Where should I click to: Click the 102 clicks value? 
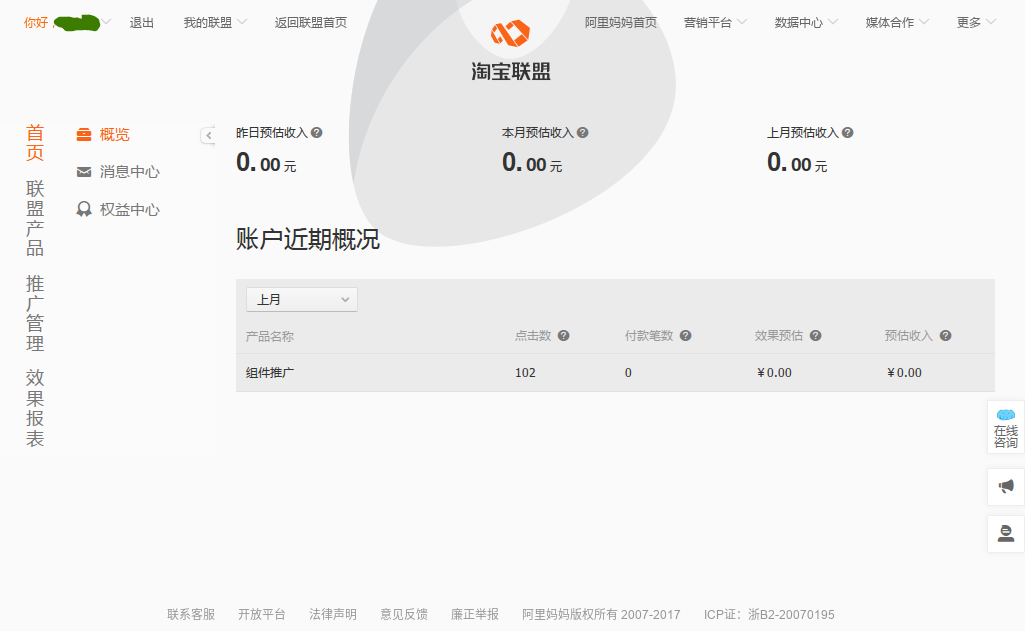pos(525,373)
